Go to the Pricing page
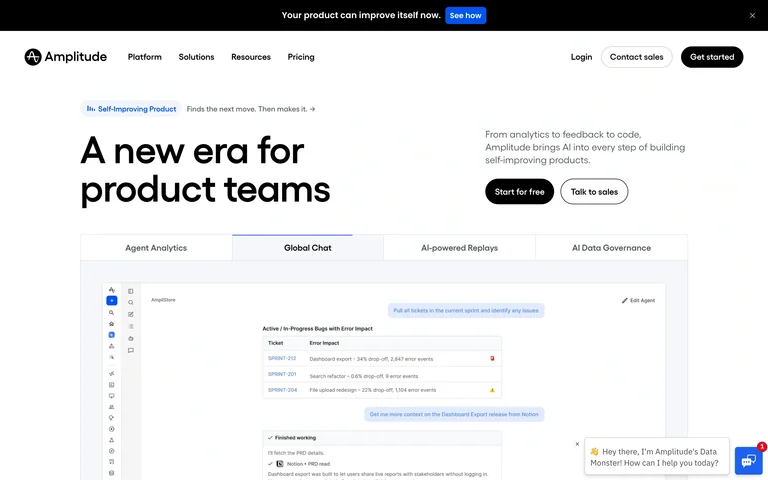Screen dimensions: 768x480 [x=301, y=57]
